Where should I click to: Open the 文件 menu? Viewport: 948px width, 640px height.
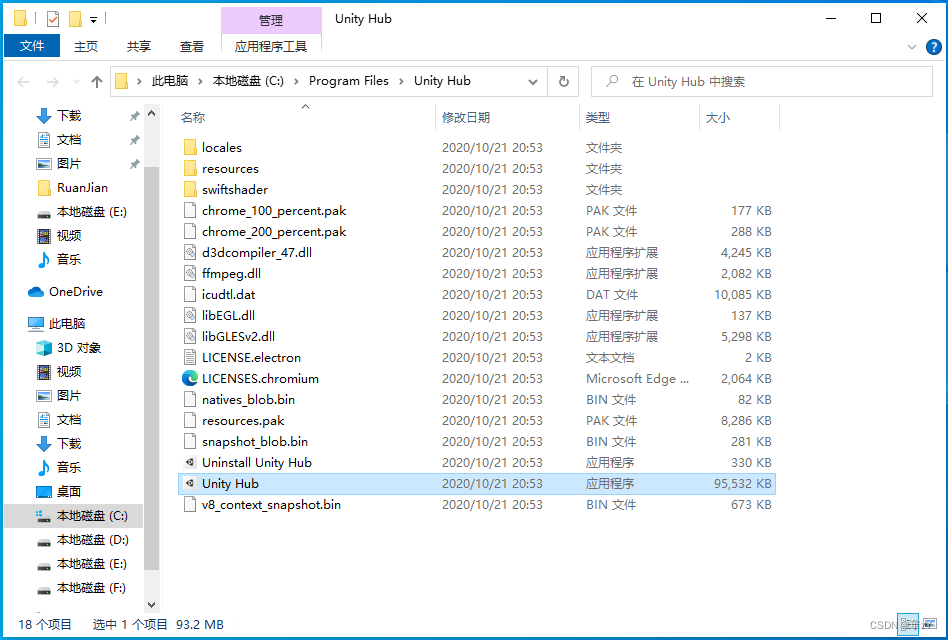32,46
